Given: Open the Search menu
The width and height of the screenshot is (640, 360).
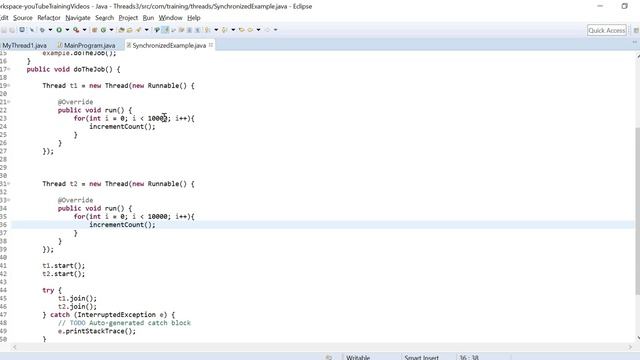Looking at the screenshot, I should (x=104, y=18).
